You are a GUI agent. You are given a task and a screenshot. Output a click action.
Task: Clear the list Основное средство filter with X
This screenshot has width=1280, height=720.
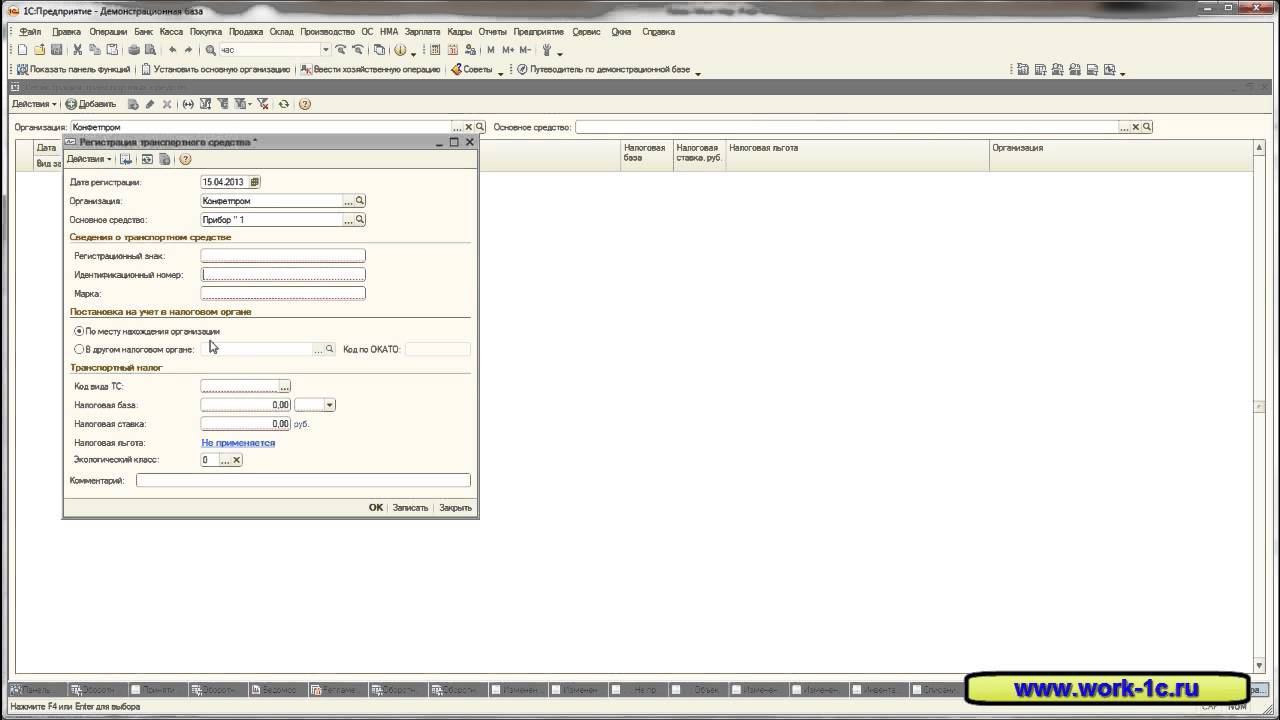(x=1136, y=127)
